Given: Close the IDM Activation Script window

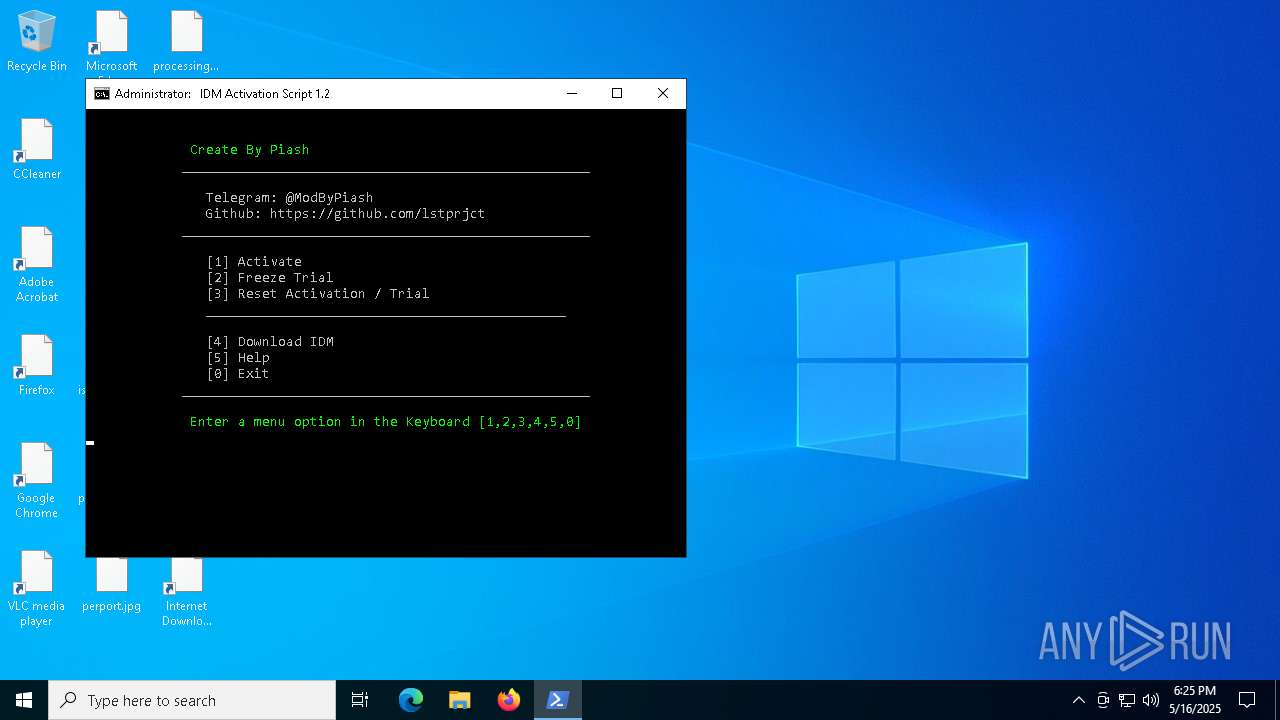Looking at the screenshot, I should 663,94.
